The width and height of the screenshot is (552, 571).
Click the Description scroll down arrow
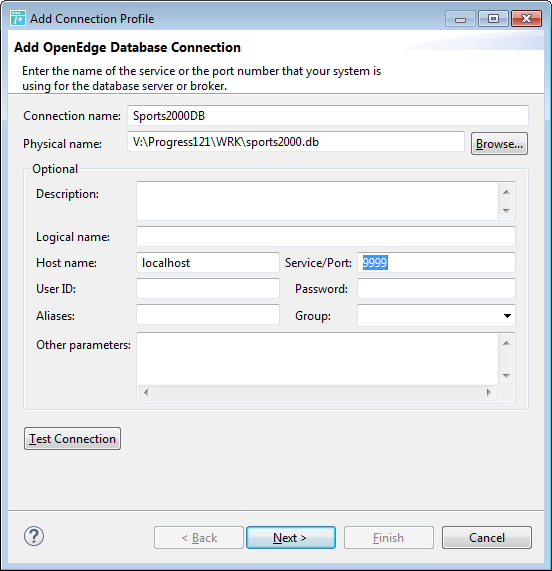(x=506, y=210)
